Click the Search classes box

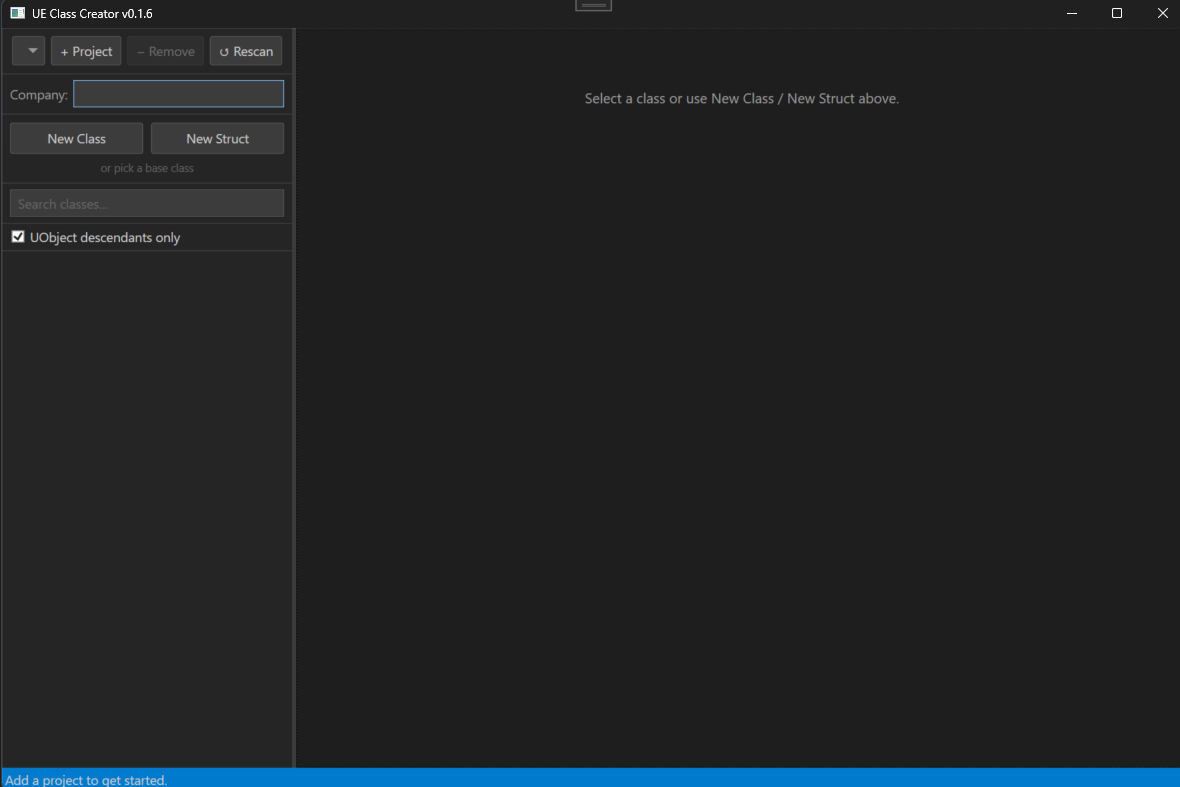[x=147, y=204]
